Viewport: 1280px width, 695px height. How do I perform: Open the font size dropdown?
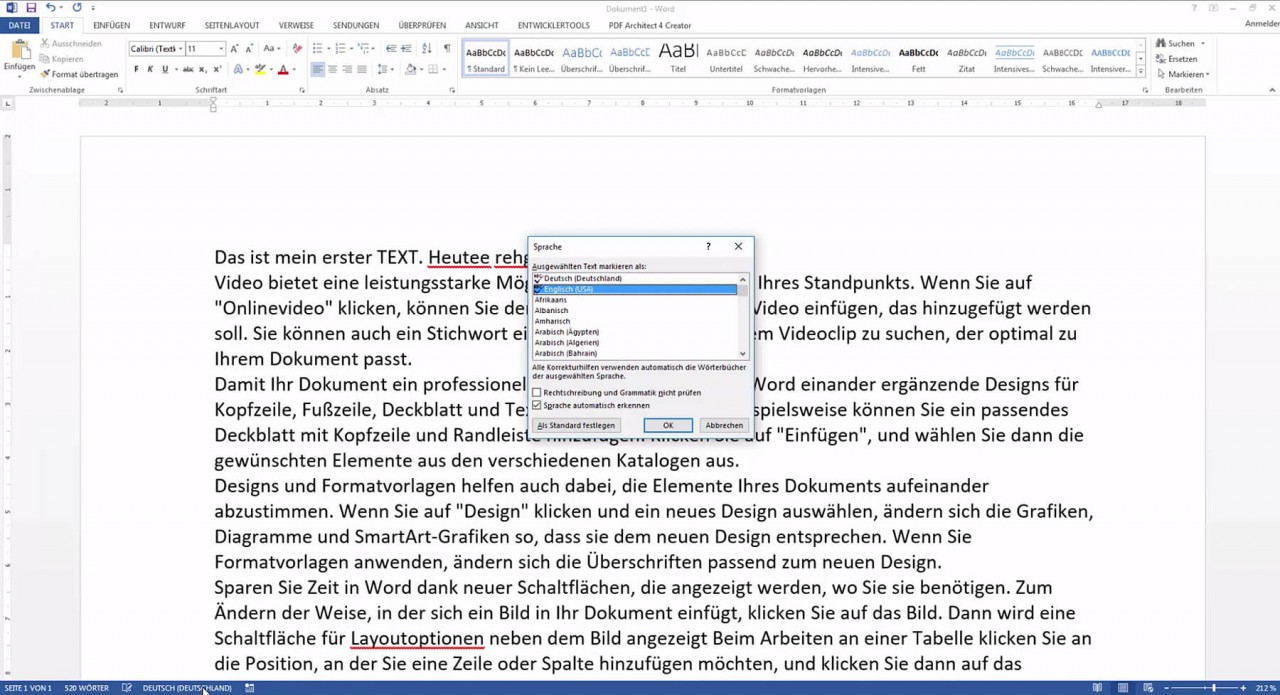coord(222,46)
